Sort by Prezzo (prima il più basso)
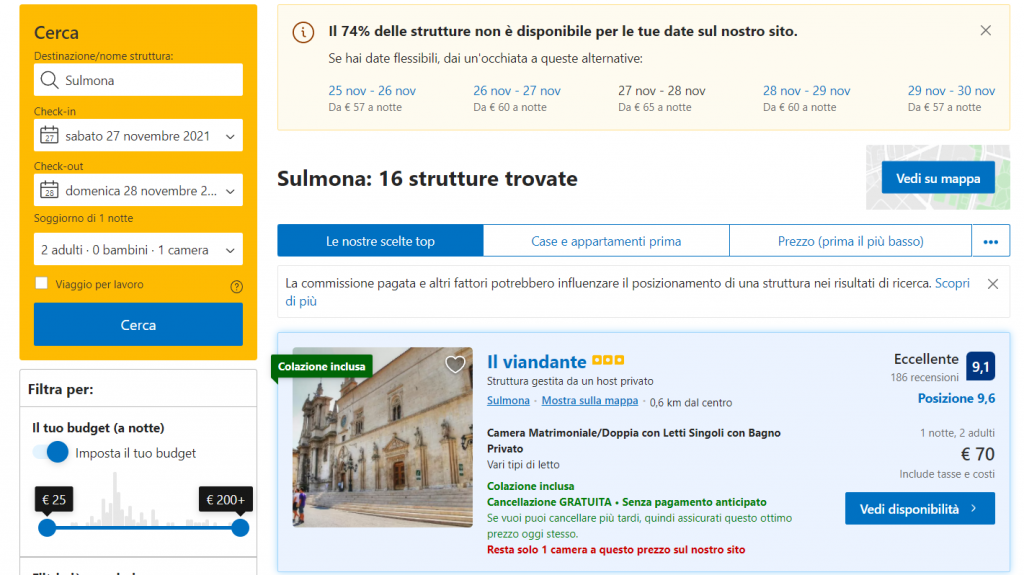Image resolution: width=1024 pixels, height=575 pixels. [850, 241]
